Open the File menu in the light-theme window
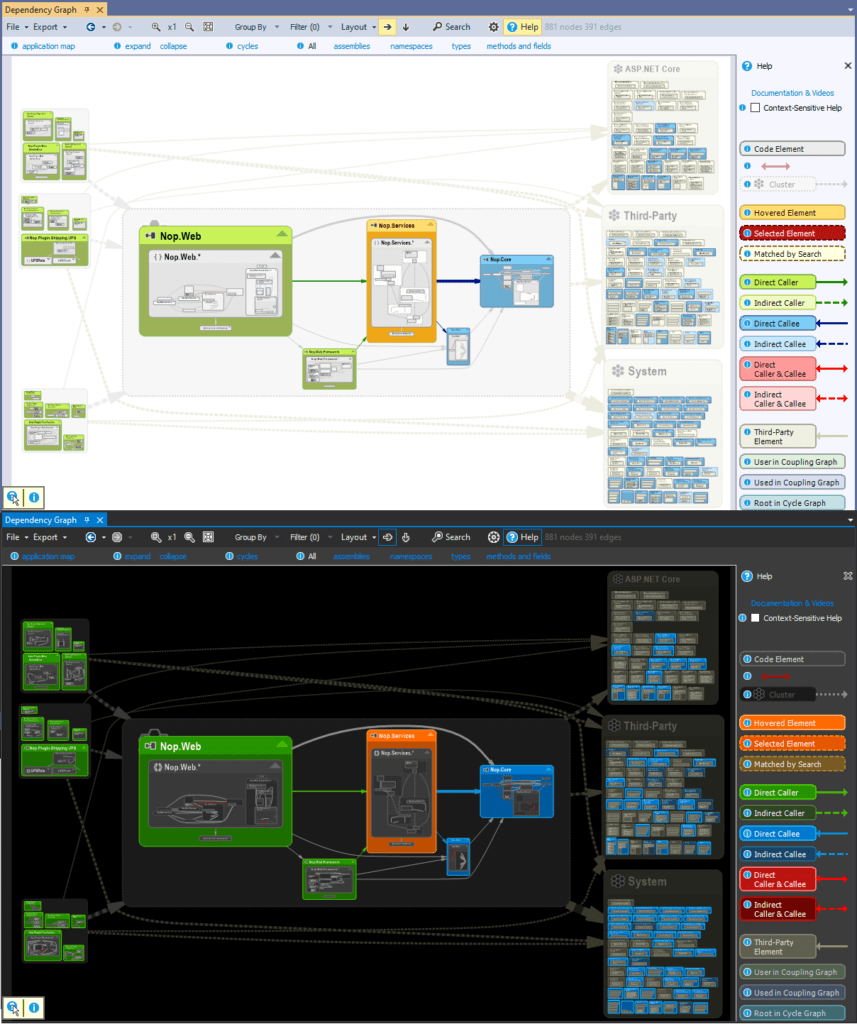The image size is (857, 1024). tap(17, 27)
